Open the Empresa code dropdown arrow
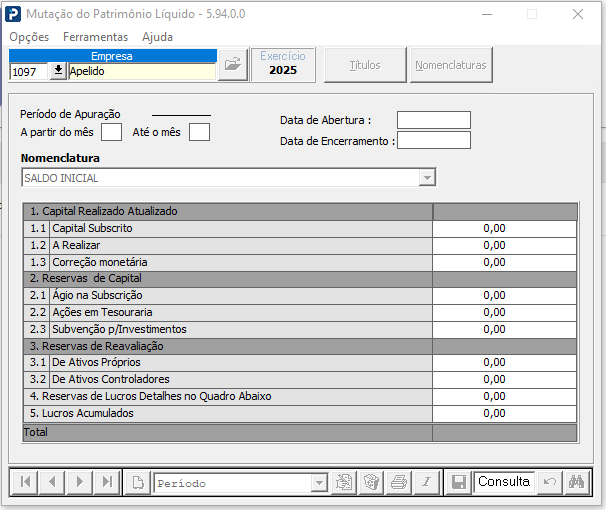The image size is (606, 510). coord(57,71)
